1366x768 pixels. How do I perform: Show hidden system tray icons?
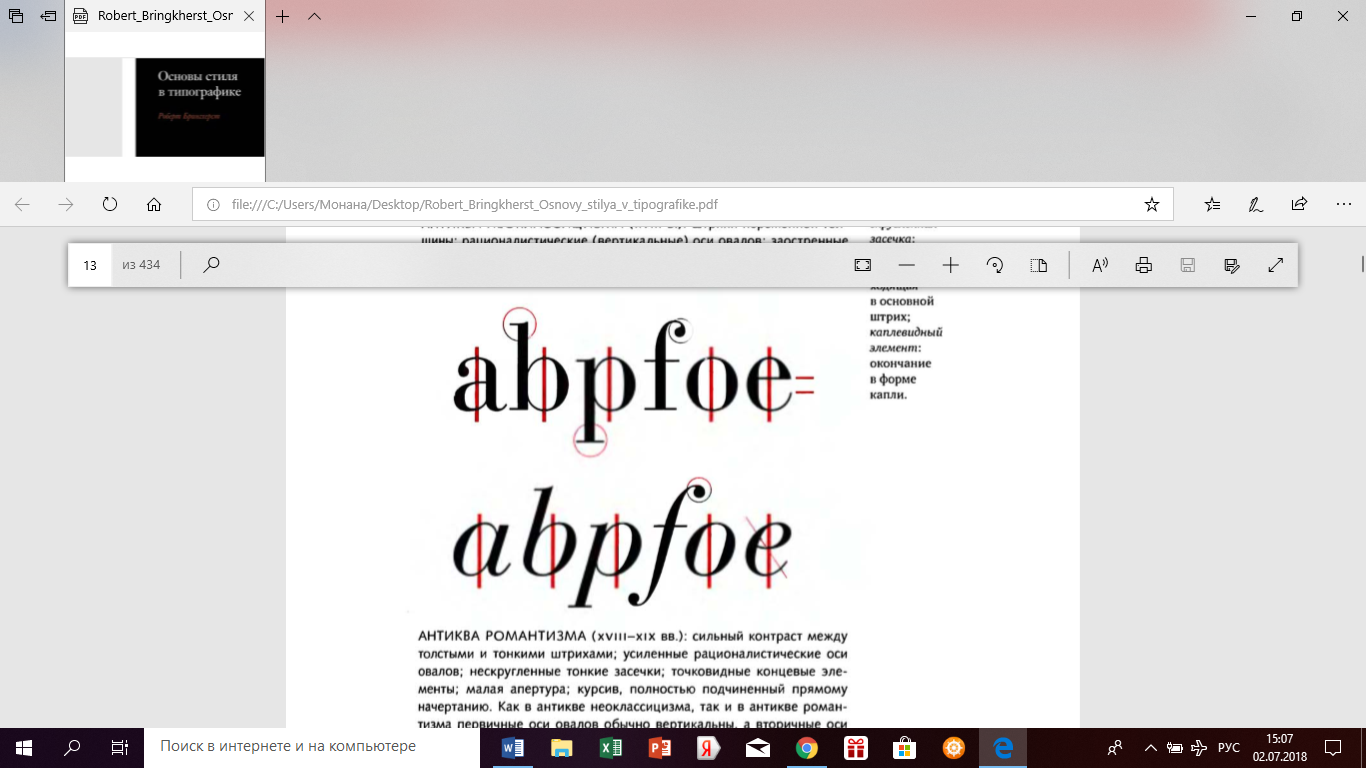click(1150, 747)
